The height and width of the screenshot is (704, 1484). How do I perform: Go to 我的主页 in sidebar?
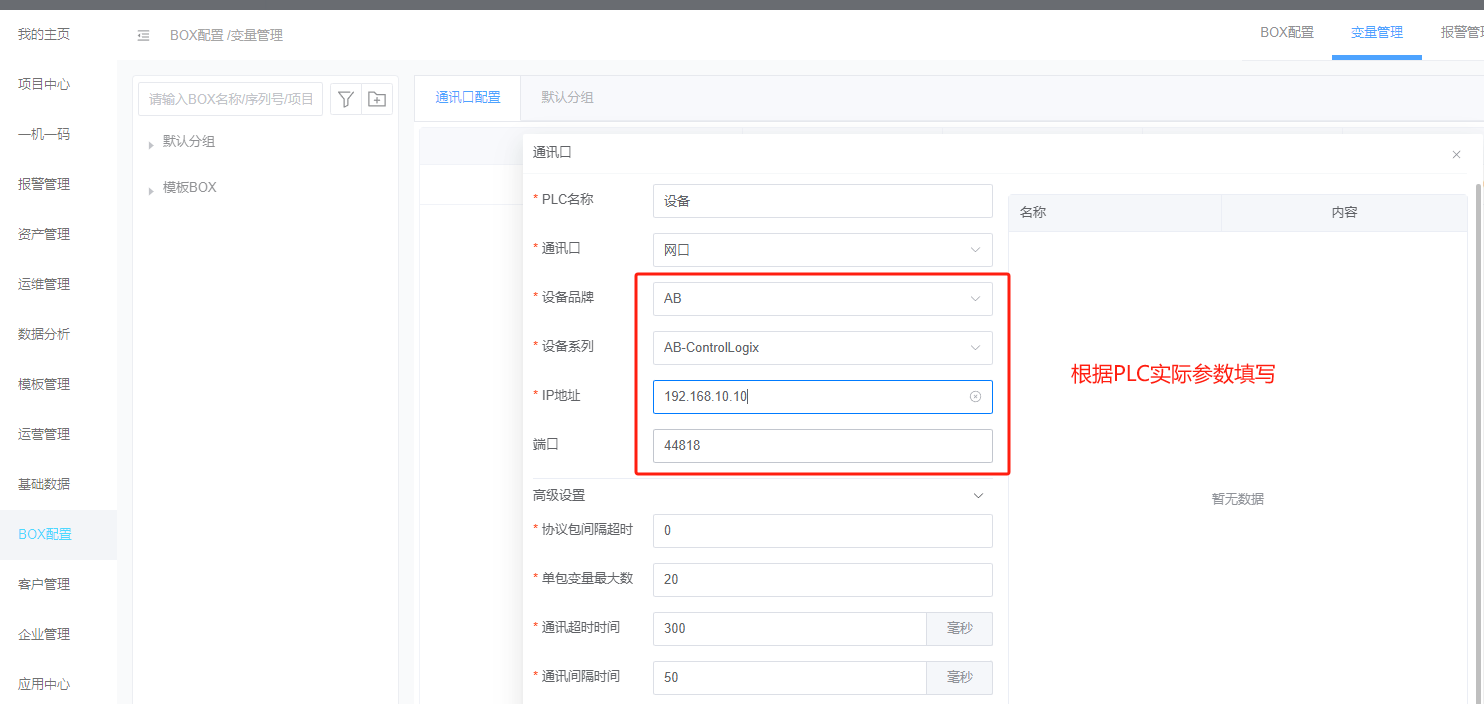coord(44,34)
